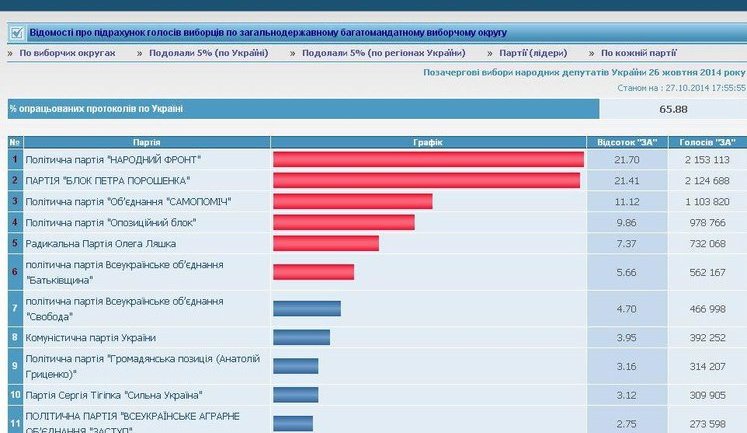Click the blue bar for Сильна Україна

tap(296, 395)
